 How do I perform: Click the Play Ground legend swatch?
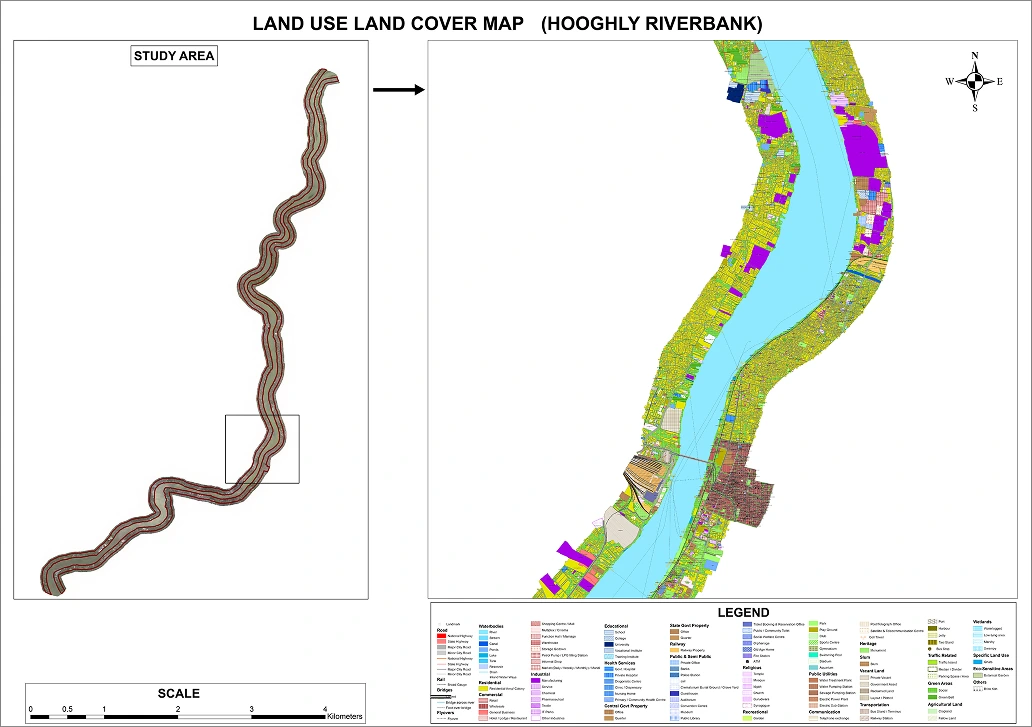point(813,629)
